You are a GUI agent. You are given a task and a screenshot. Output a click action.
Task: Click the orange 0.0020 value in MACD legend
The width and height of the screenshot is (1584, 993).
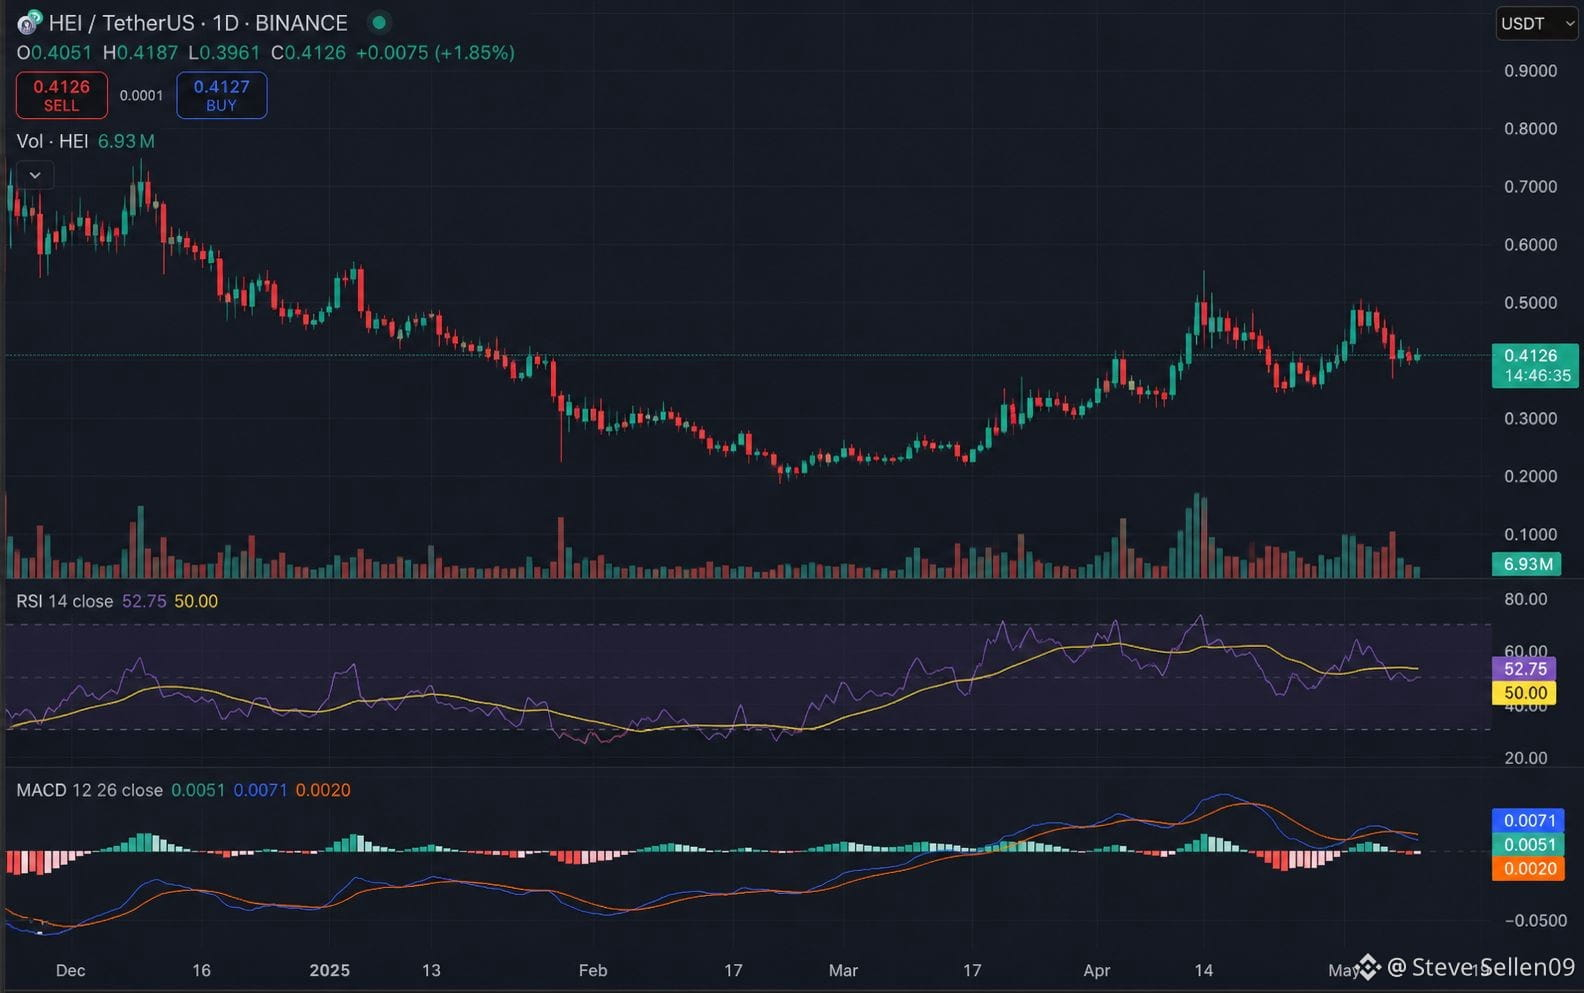coord(323,790)
